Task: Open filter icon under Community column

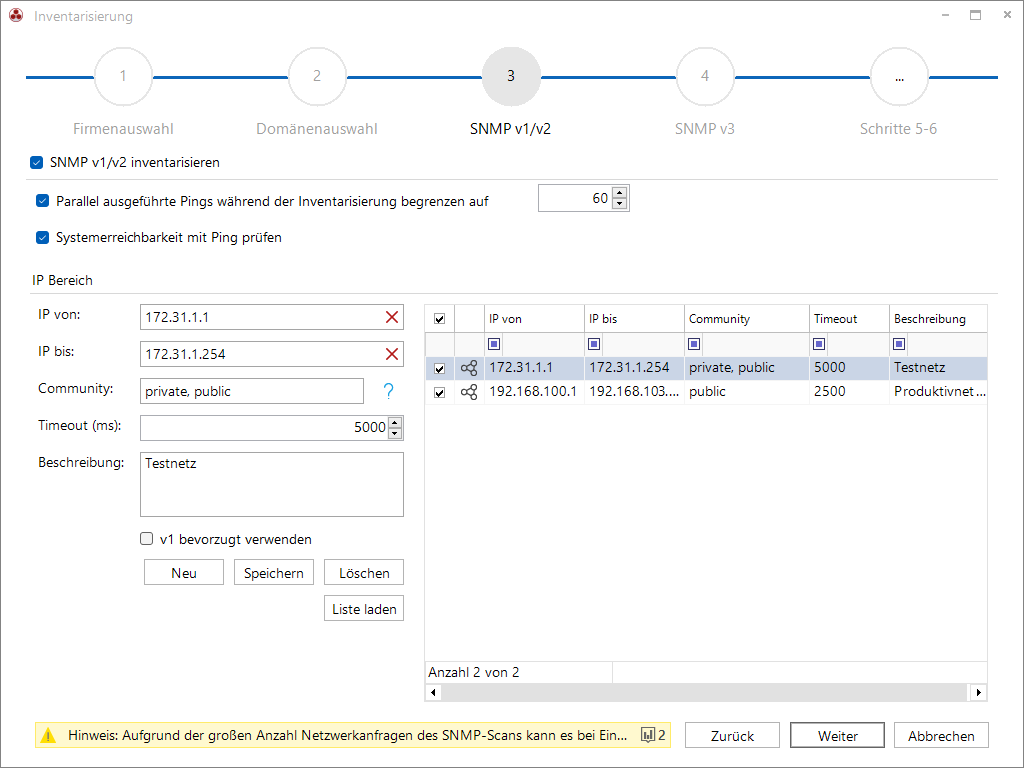Action: (x=694, y=344)
